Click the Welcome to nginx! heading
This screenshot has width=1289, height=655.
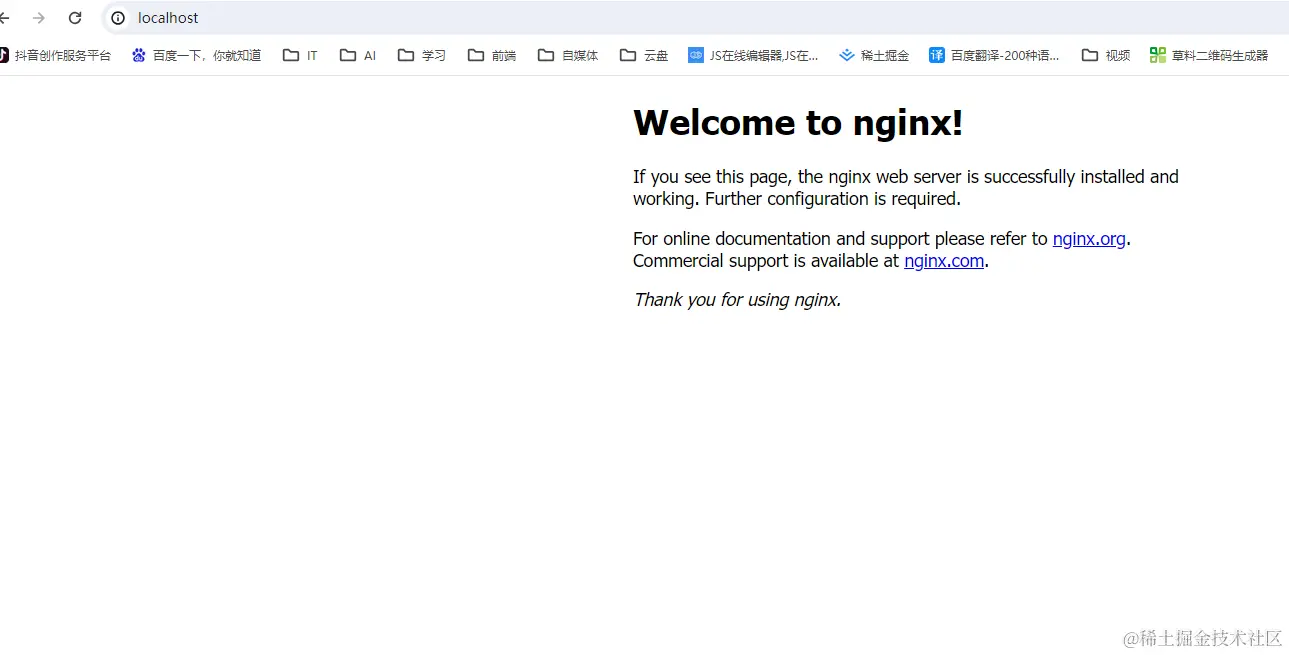(x=798, y=123)
